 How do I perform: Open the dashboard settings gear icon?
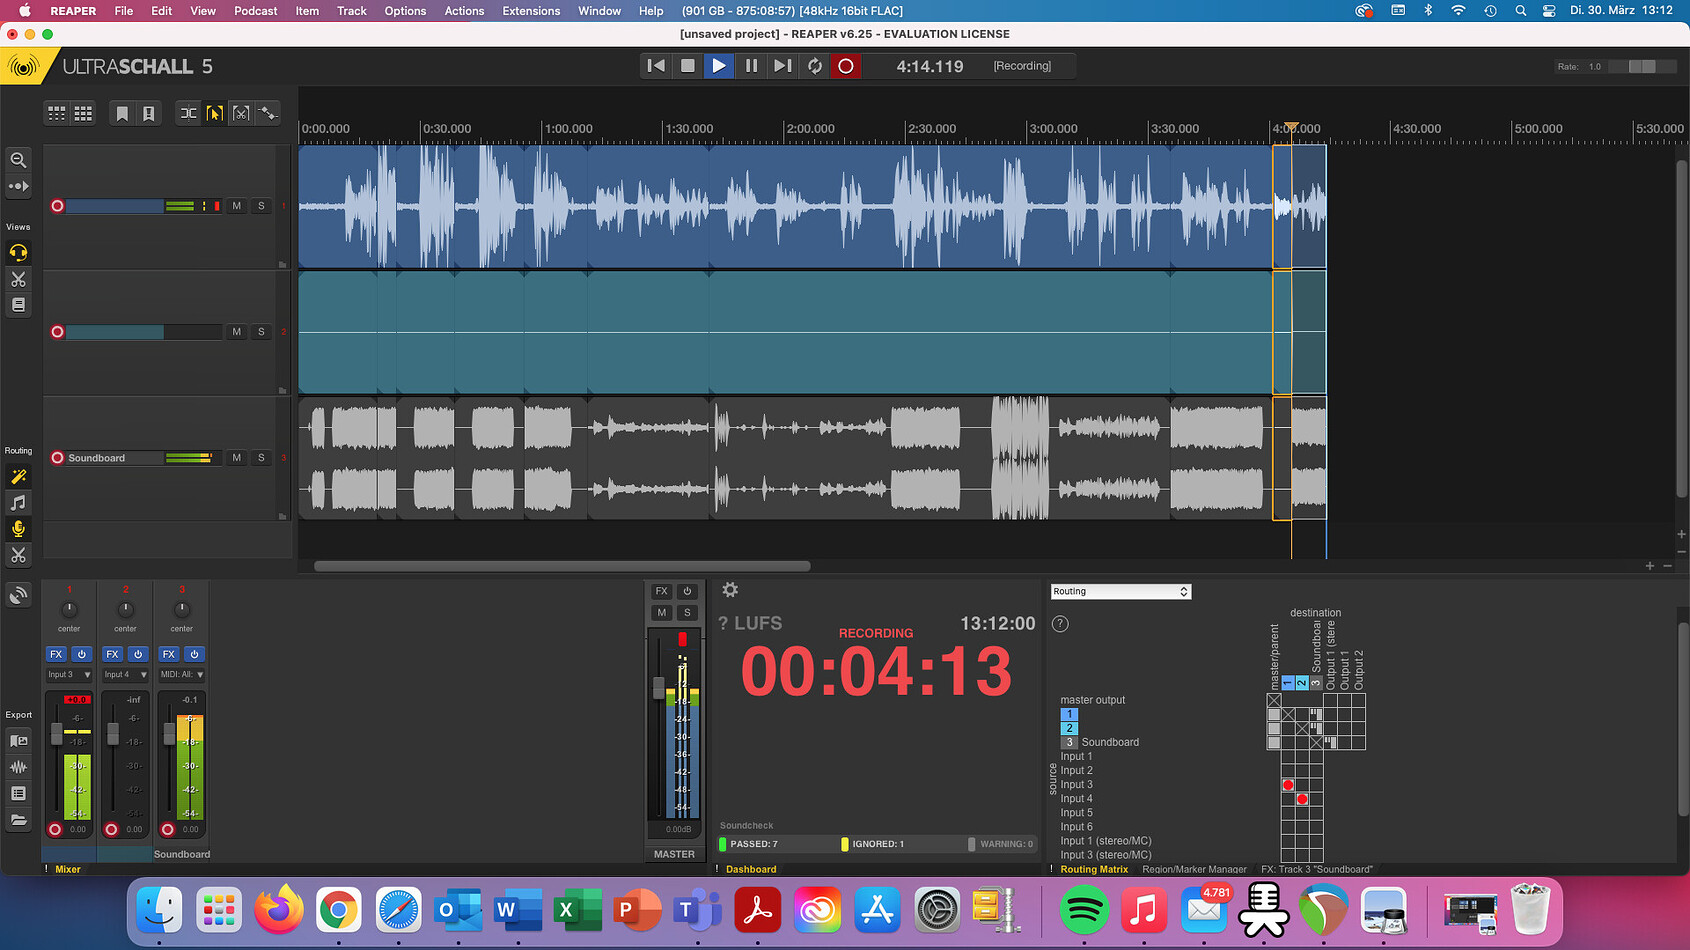730,590
